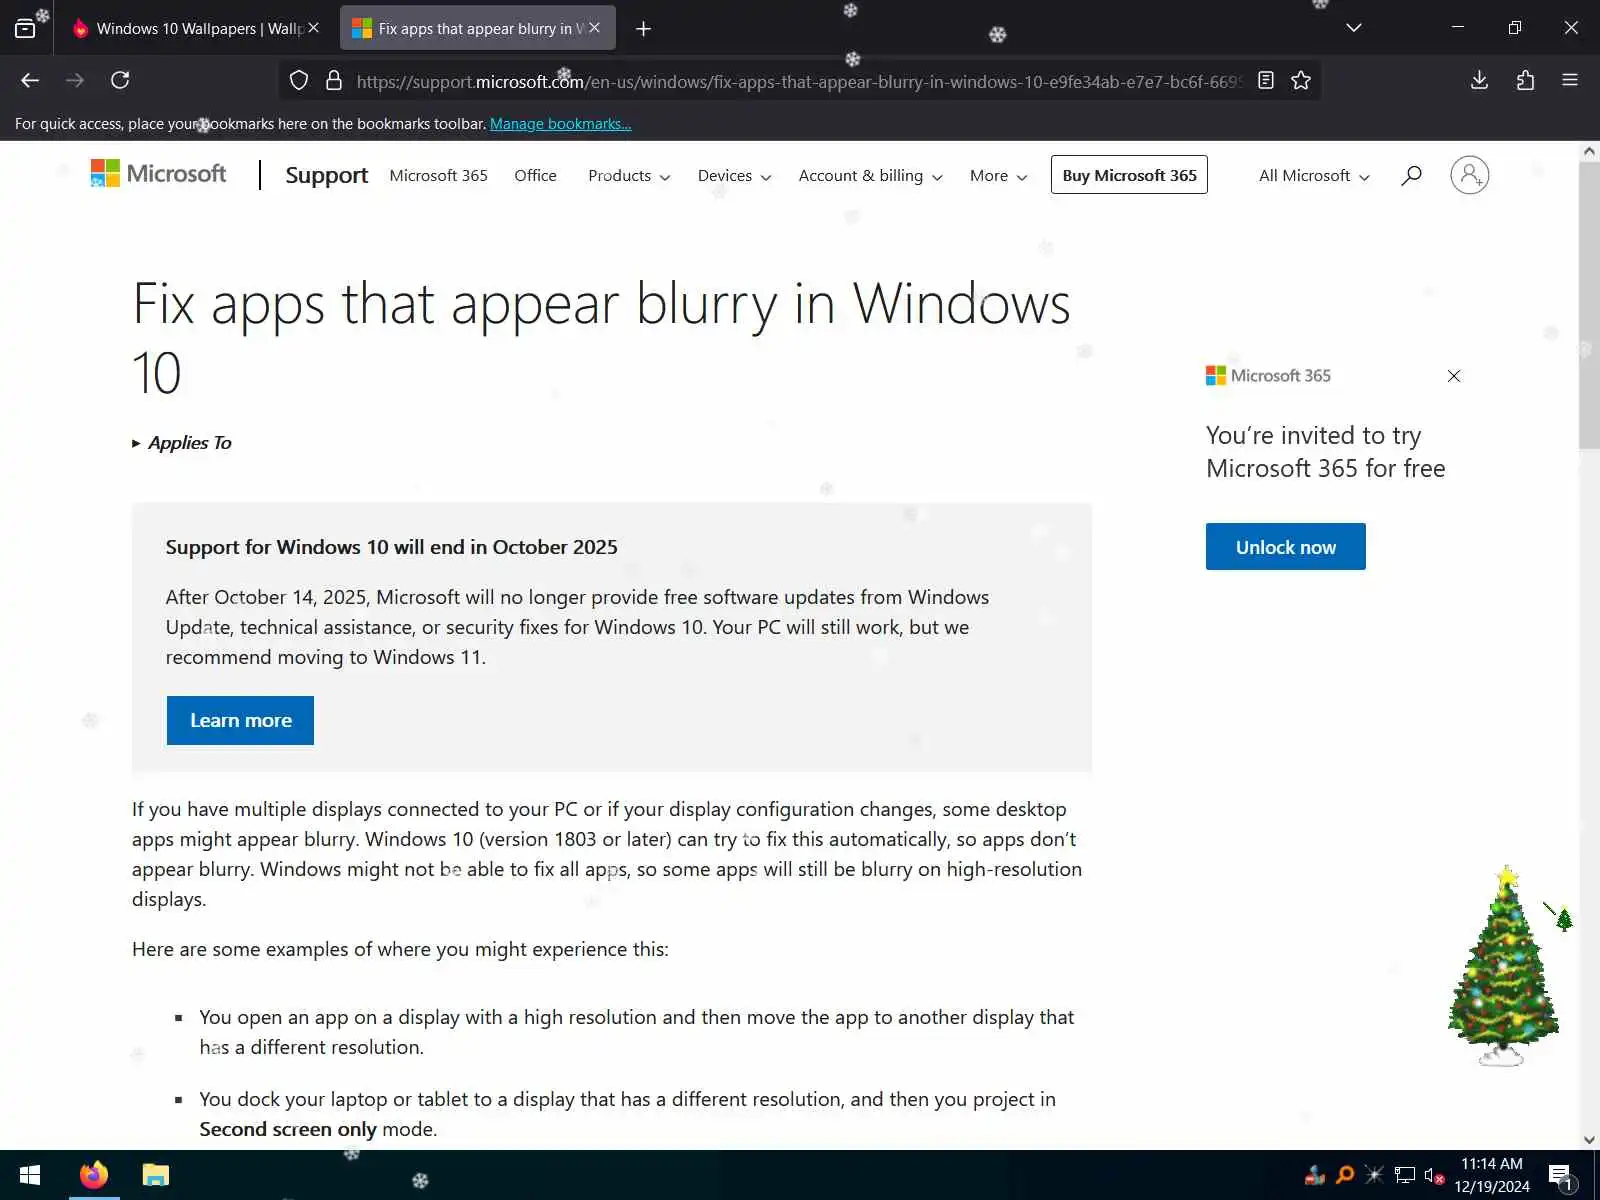Click the sign-in account avatar icon

pyautogui.click(x=1469, y=175)
